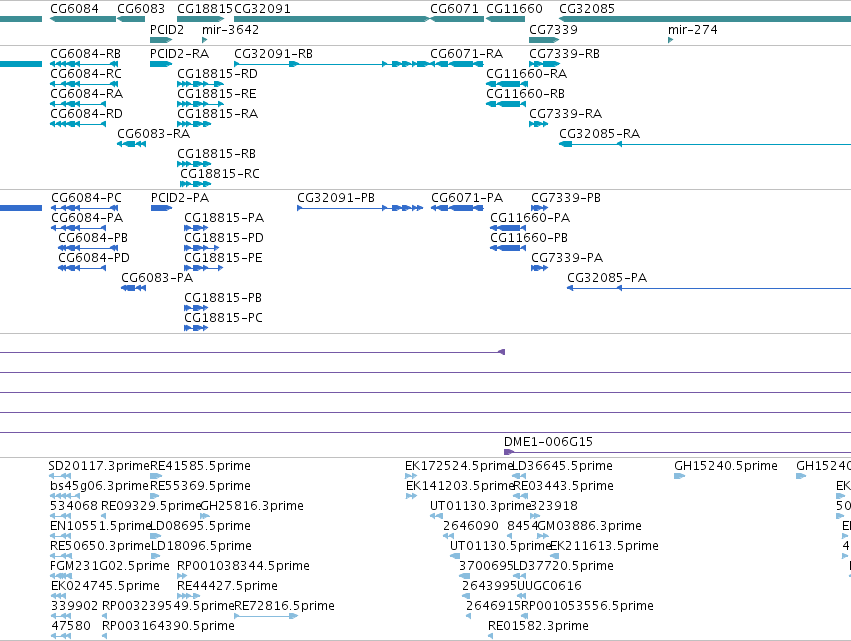Click the CG6083 gene label

pyautogui.click(x=141, y=9)
